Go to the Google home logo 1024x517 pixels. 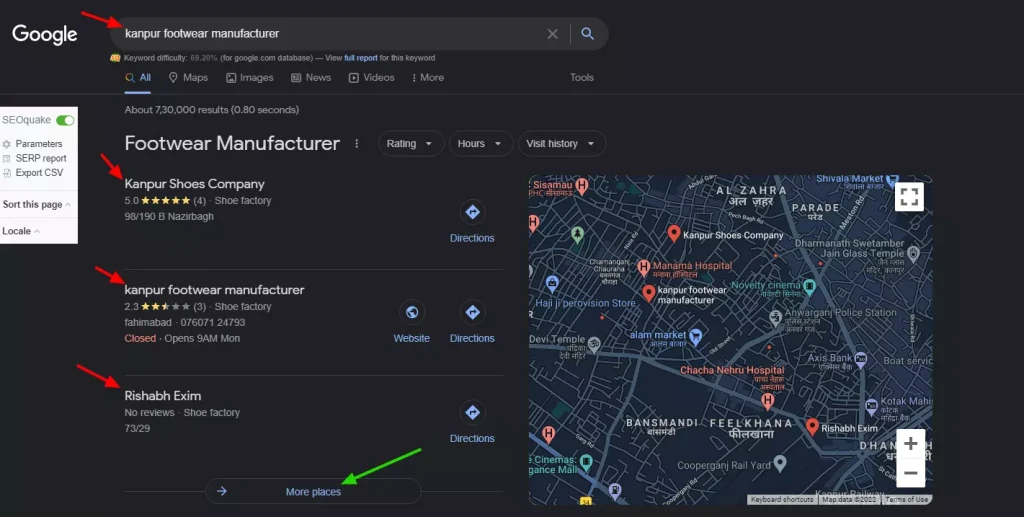[44, 34]
